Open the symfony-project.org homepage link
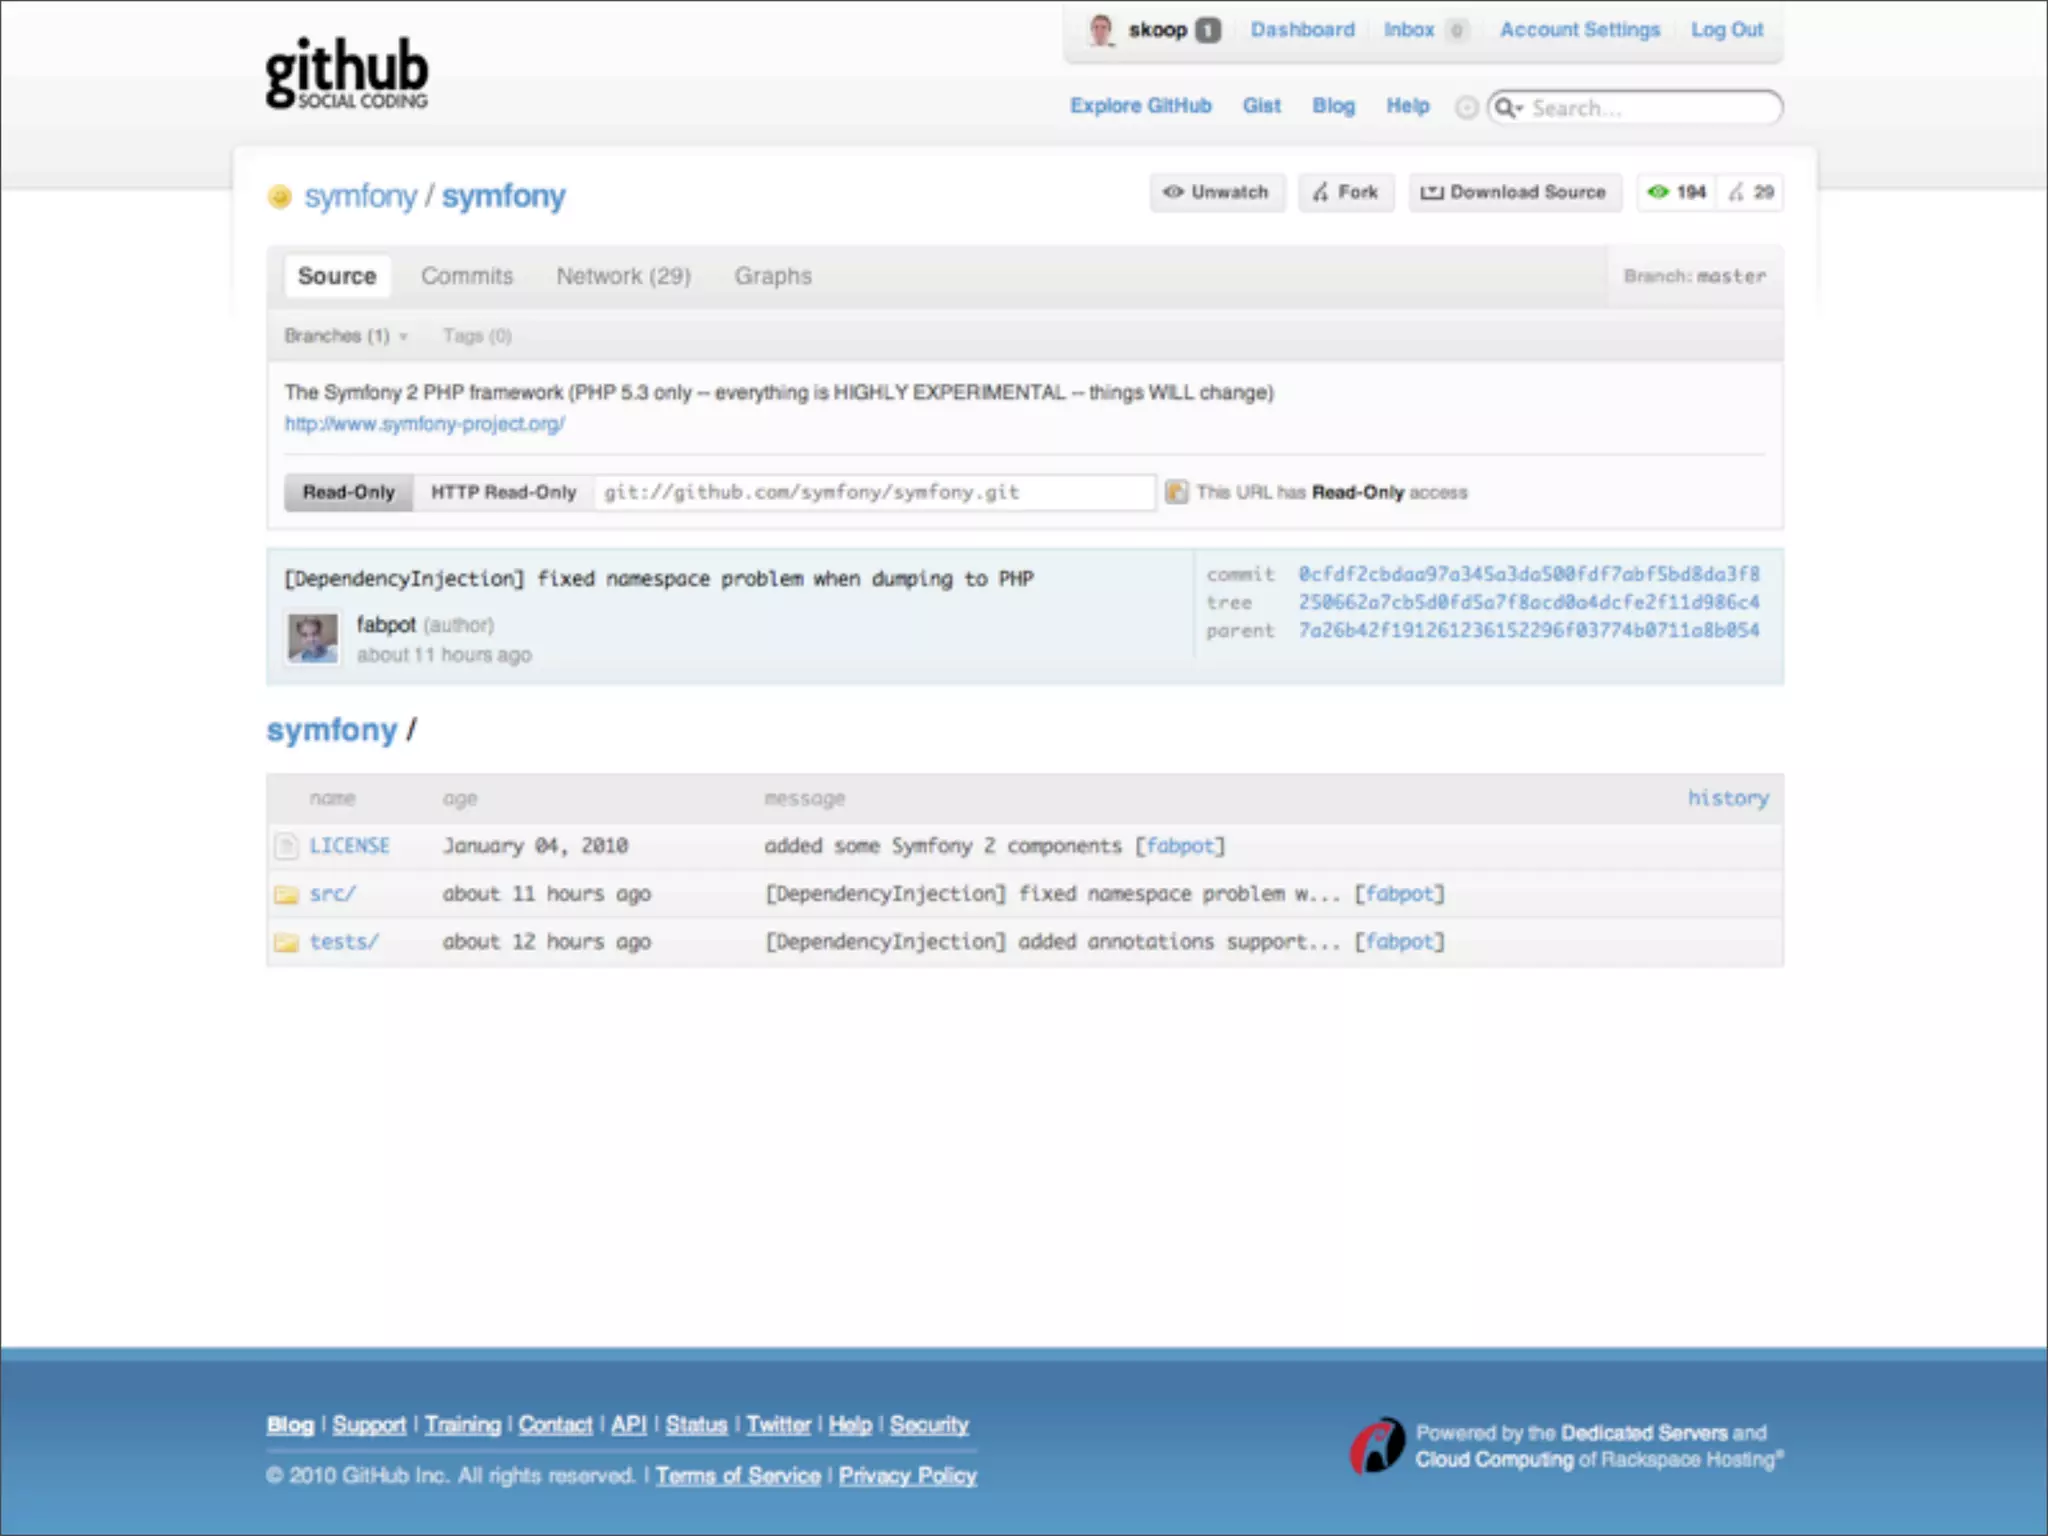2048x1536 pixels. point(425,424)
